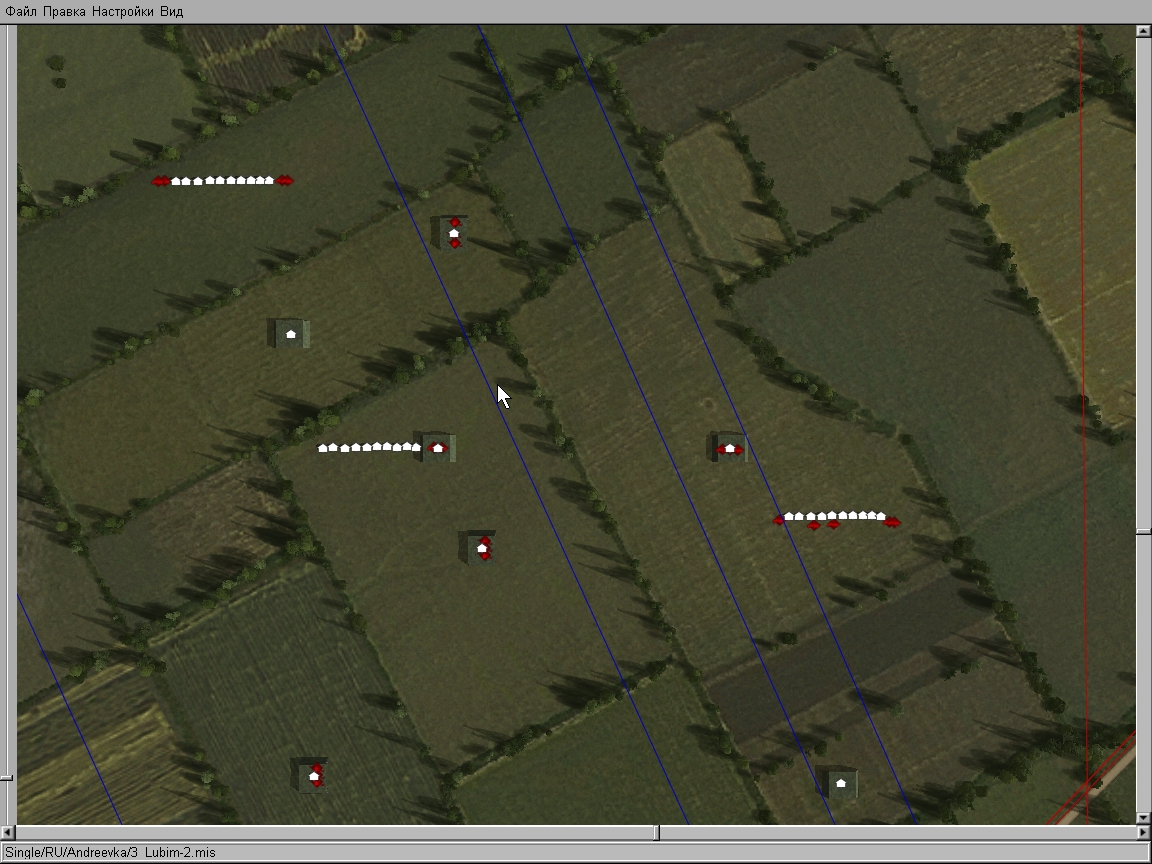Select the bottom-left unit marker with vertical red arrows
This screenshot has height=864, width=1152.
tap(314, 776)
